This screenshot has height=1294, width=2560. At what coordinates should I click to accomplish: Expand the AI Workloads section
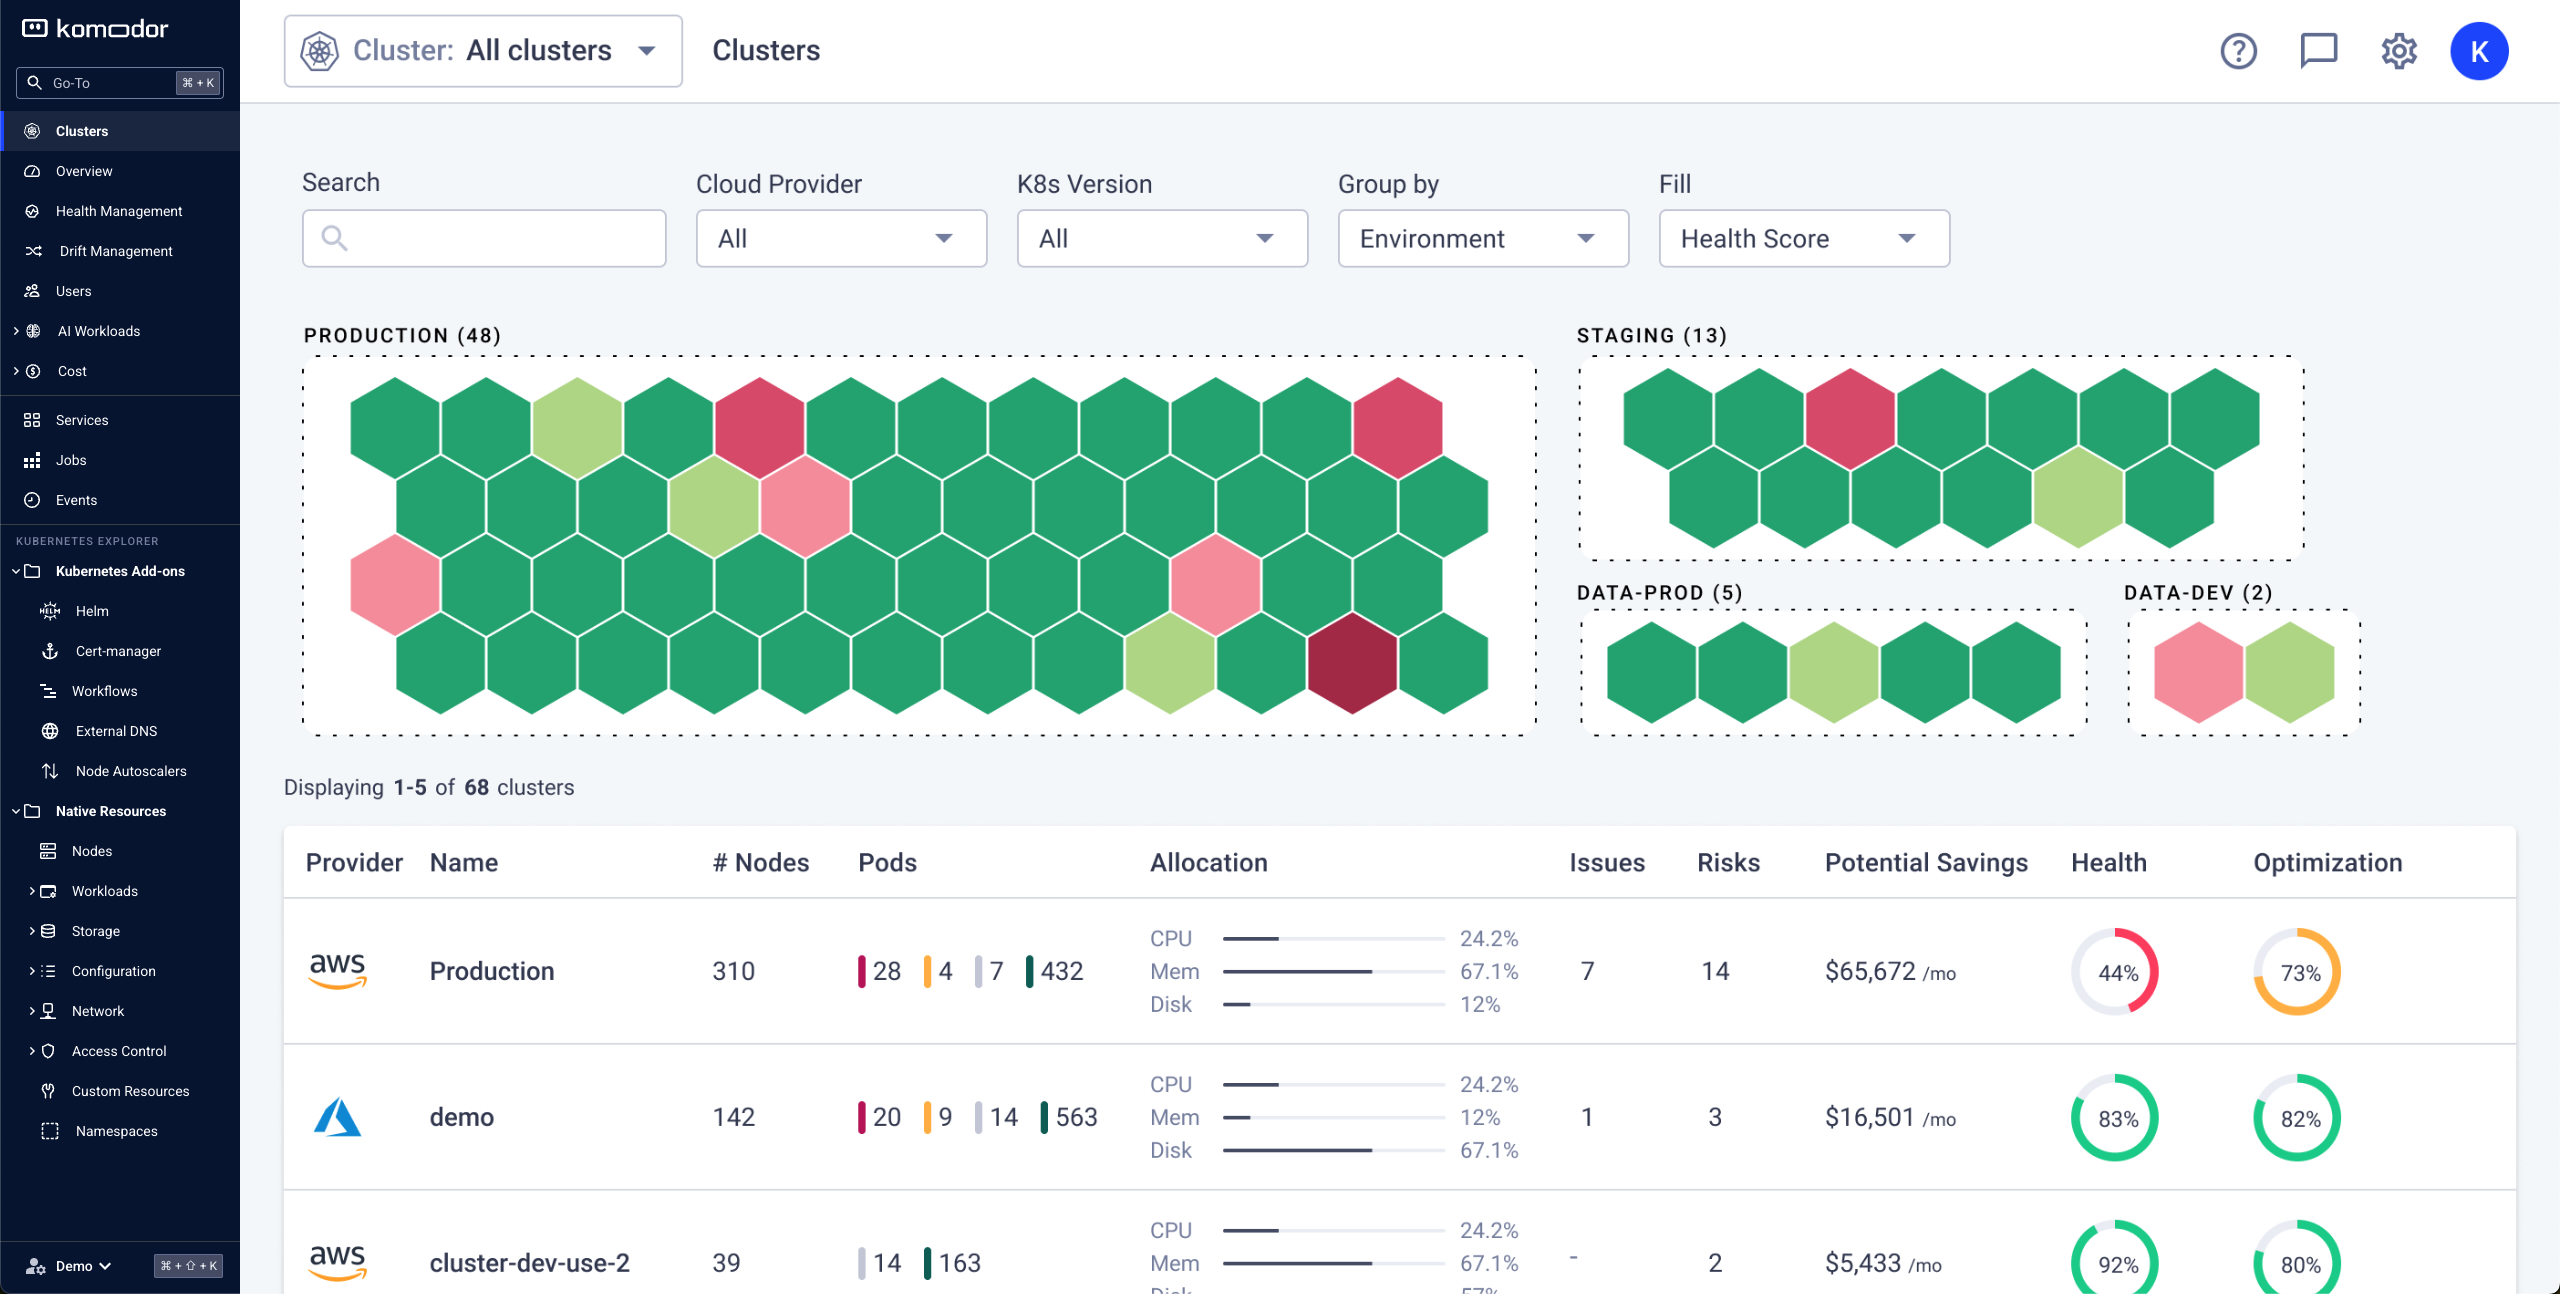coord(15,330)
